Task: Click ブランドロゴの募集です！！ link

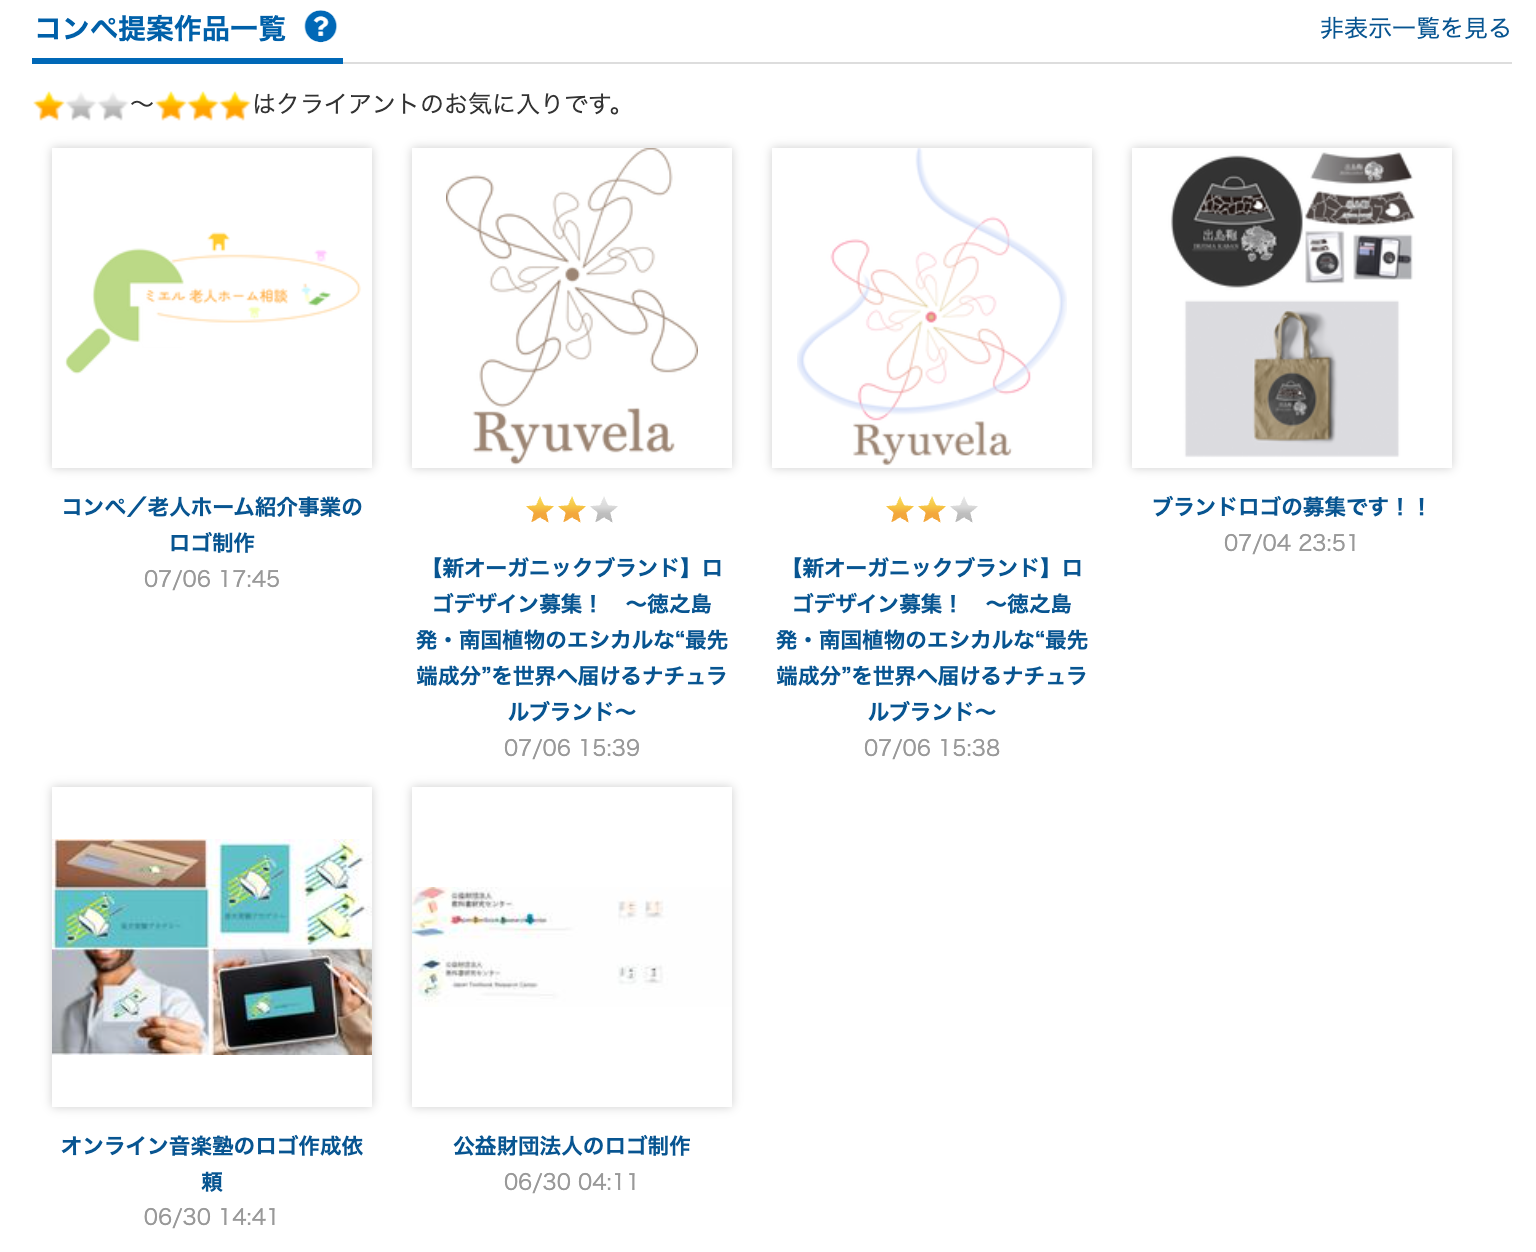Action: click(x=1291, y=507)
